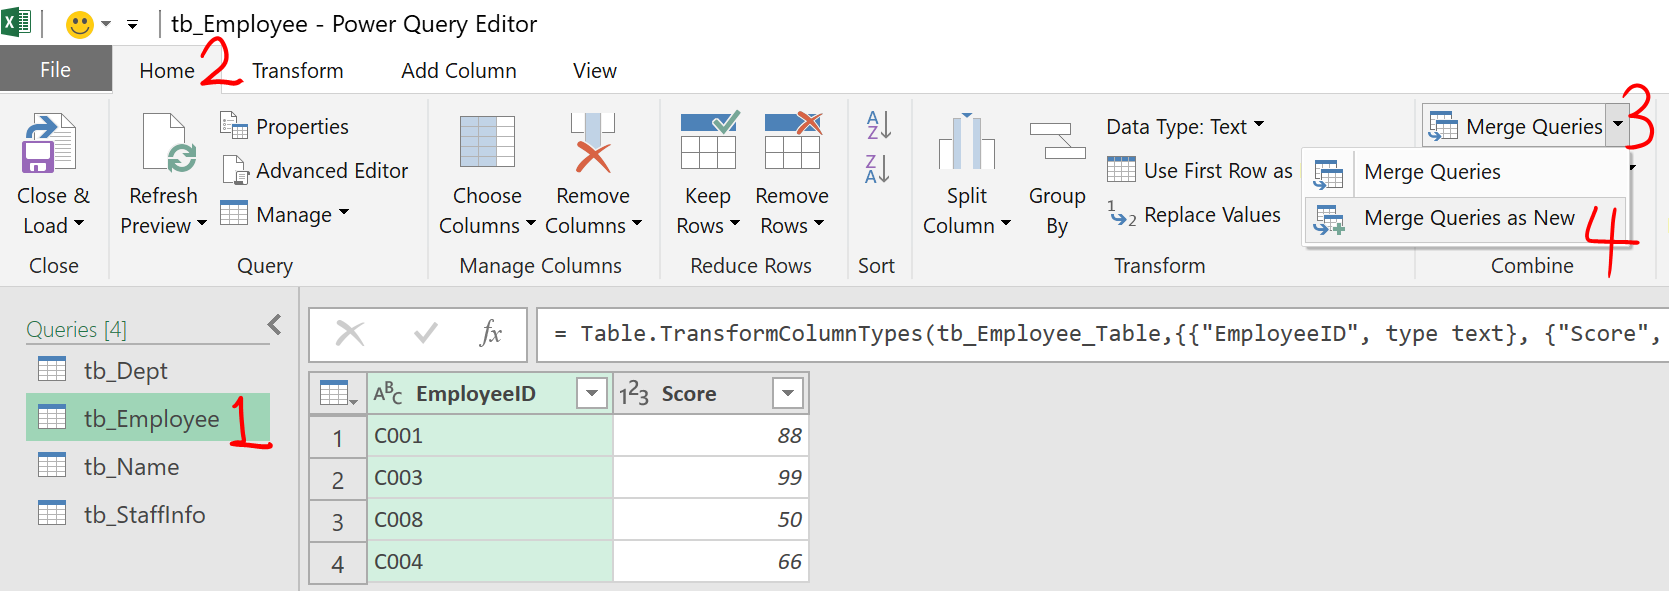This screenshot has height=591, width=1669.
Task: Open the Advanced Editor
Action: point(317,171)
